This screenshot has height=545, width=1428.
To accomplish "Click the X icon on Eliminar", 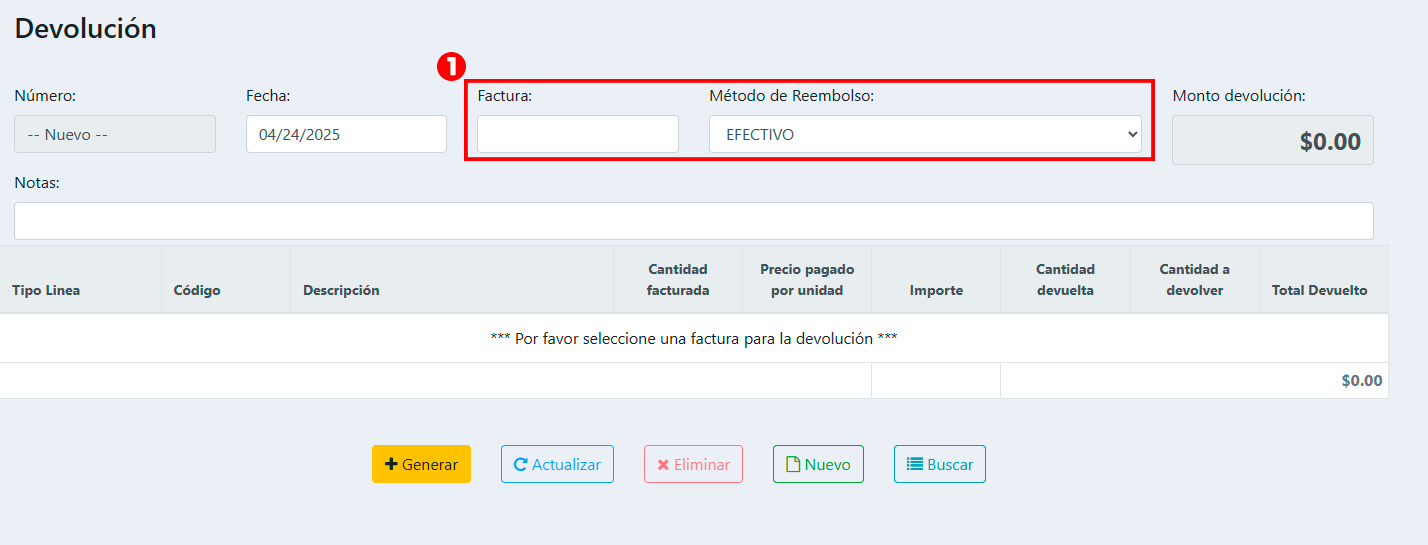I will click(663, 465).
